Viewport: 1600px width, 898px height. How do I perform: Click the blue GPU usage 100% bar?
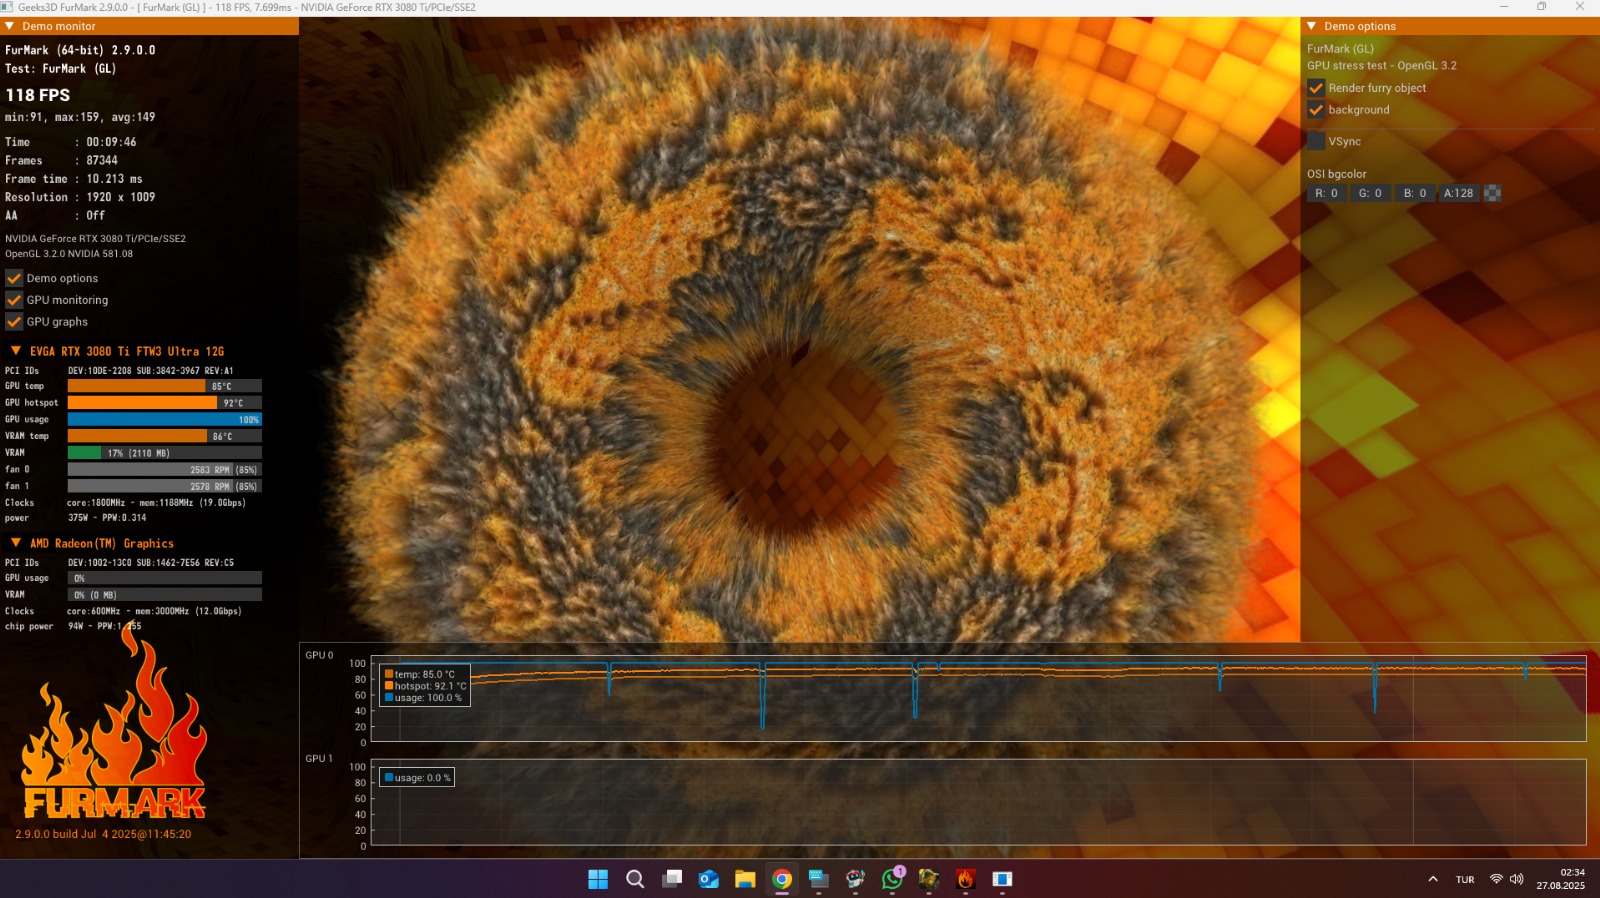tap(165, 420)
